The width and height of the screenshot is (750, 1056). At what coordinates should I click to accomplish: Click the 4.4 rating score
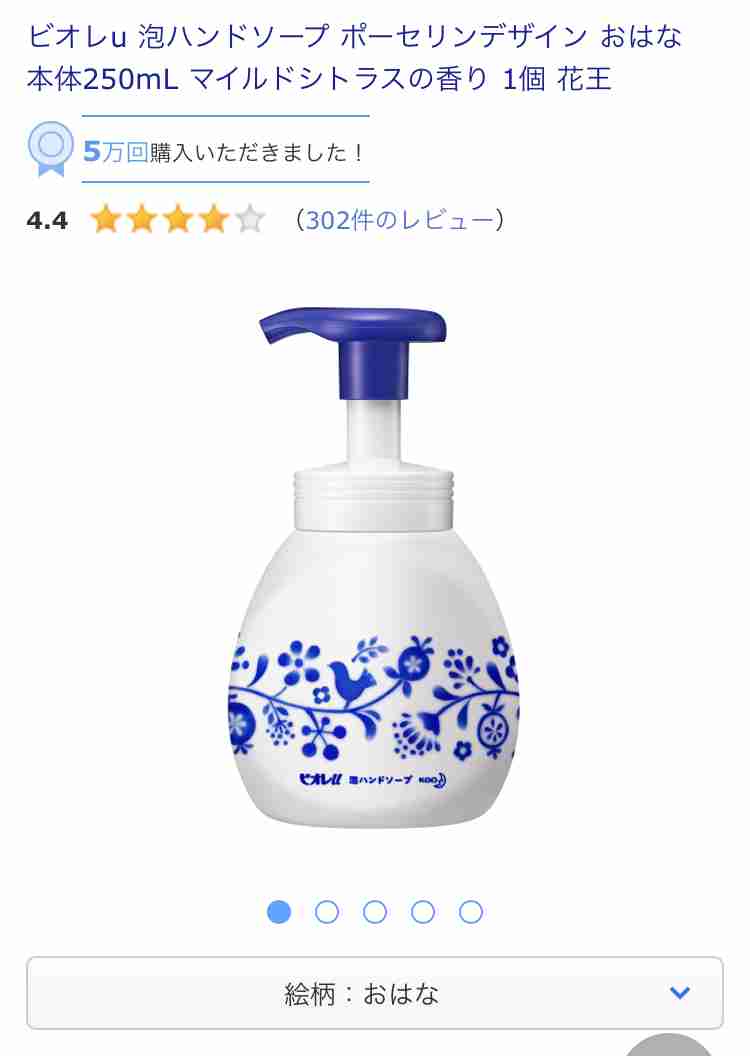tap(47, 220)
